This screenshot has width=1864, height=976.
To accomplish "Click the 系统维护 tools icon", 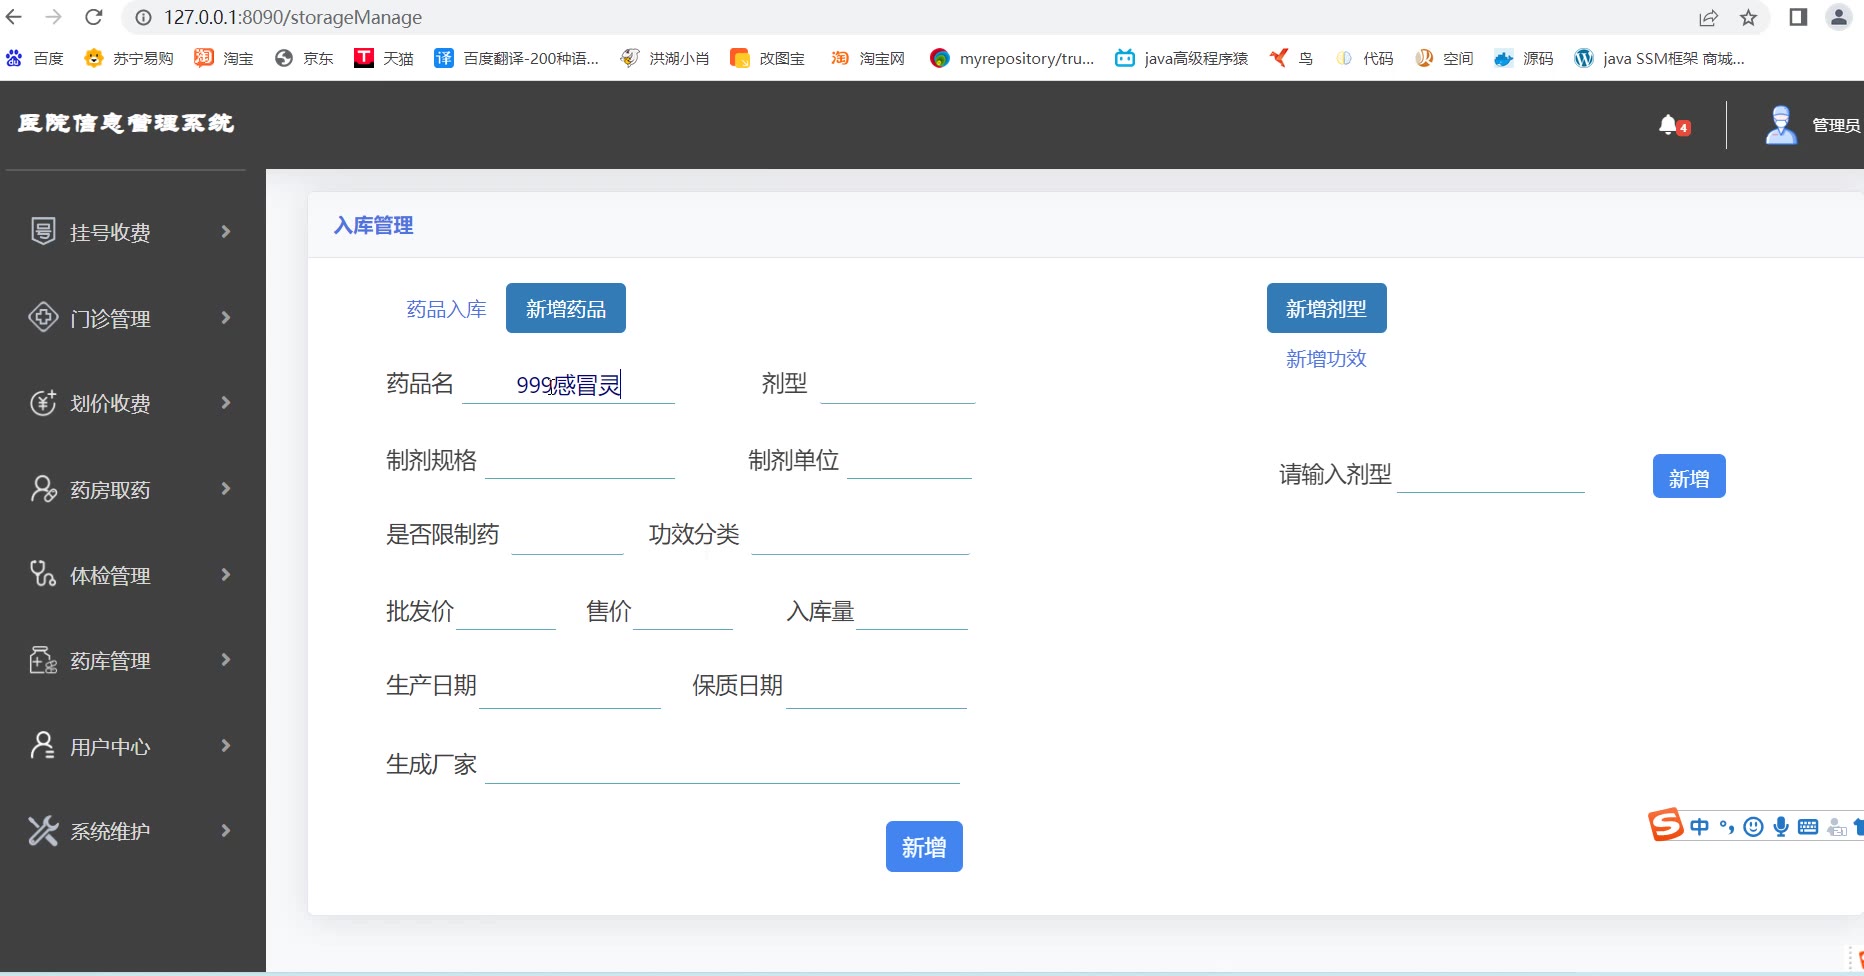I will point(43,830).
